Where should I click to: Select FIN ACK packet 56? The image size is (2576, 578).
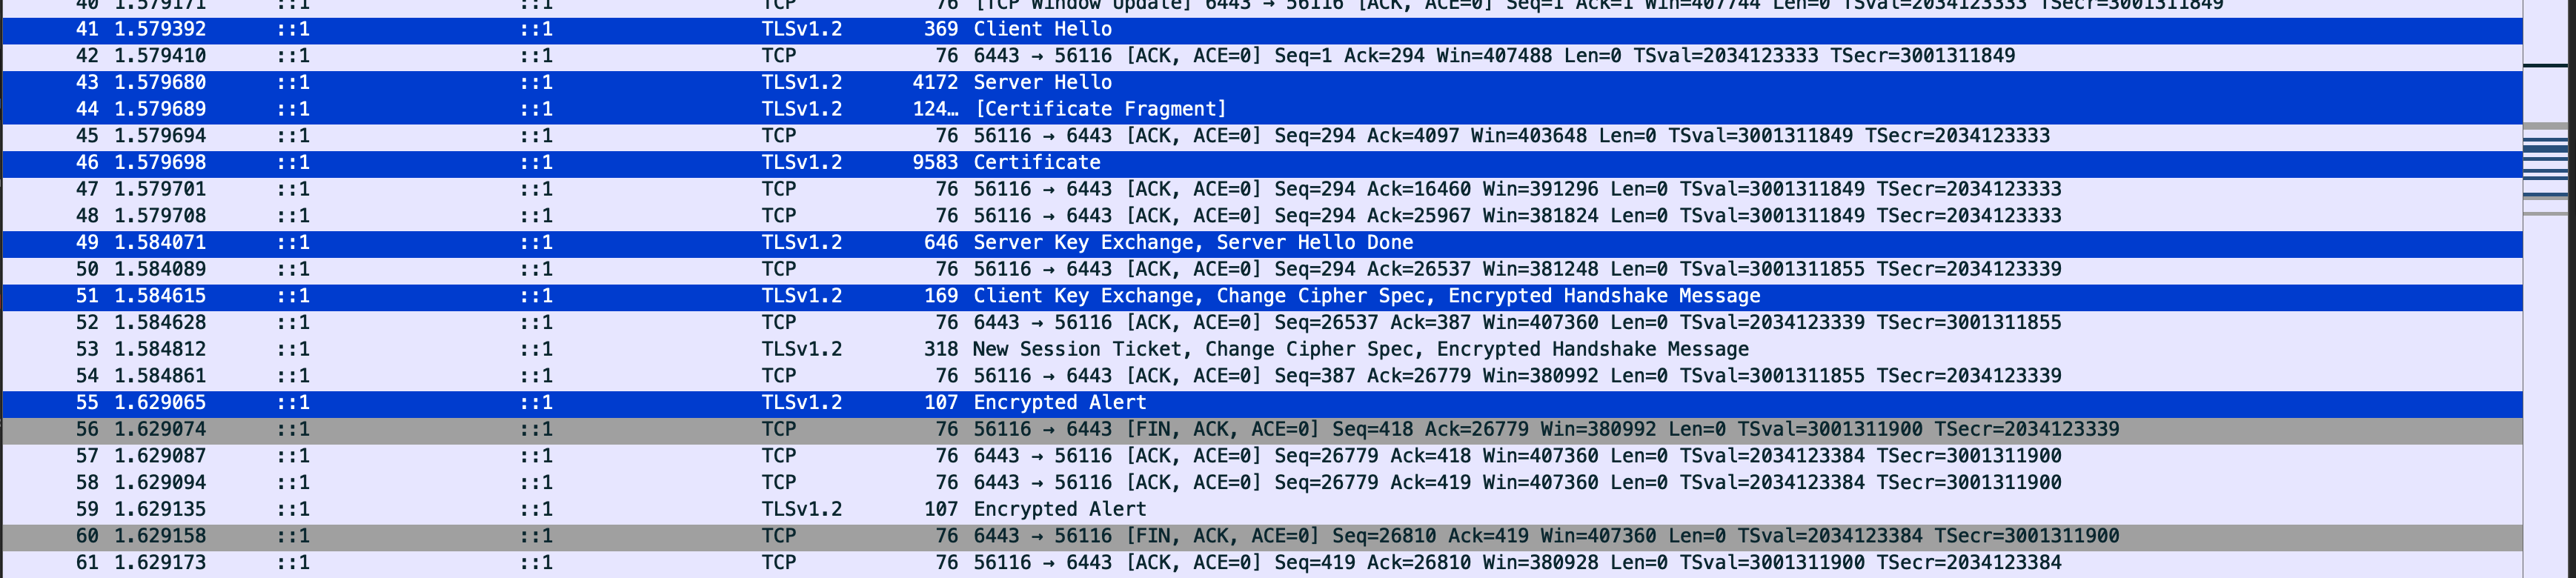pyautogui.click(x=1261, y=430)
